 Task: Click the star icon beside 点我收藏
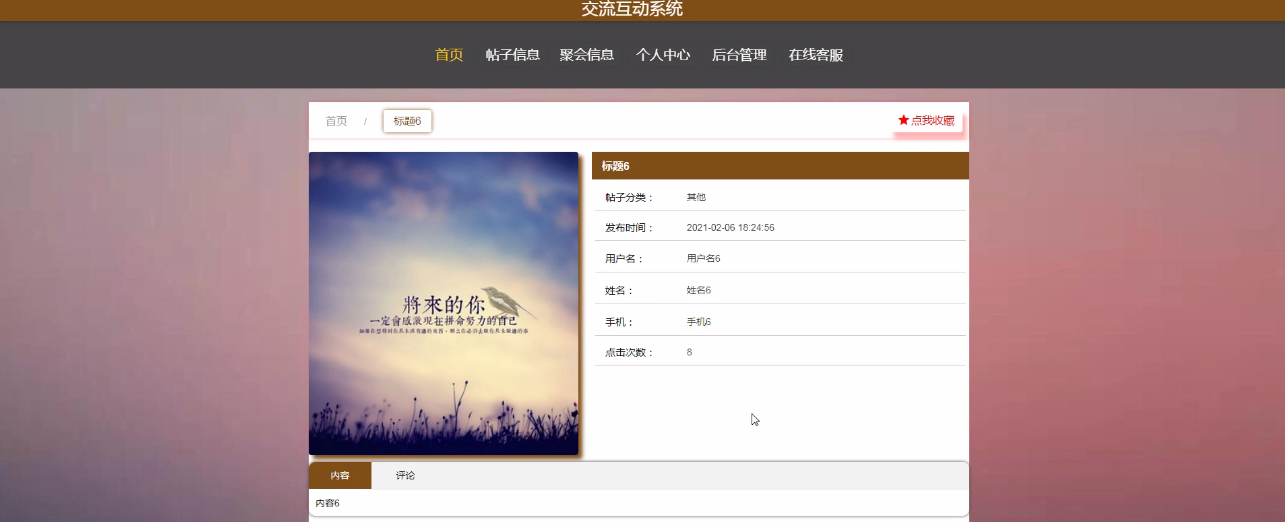(x=903, y=120)
